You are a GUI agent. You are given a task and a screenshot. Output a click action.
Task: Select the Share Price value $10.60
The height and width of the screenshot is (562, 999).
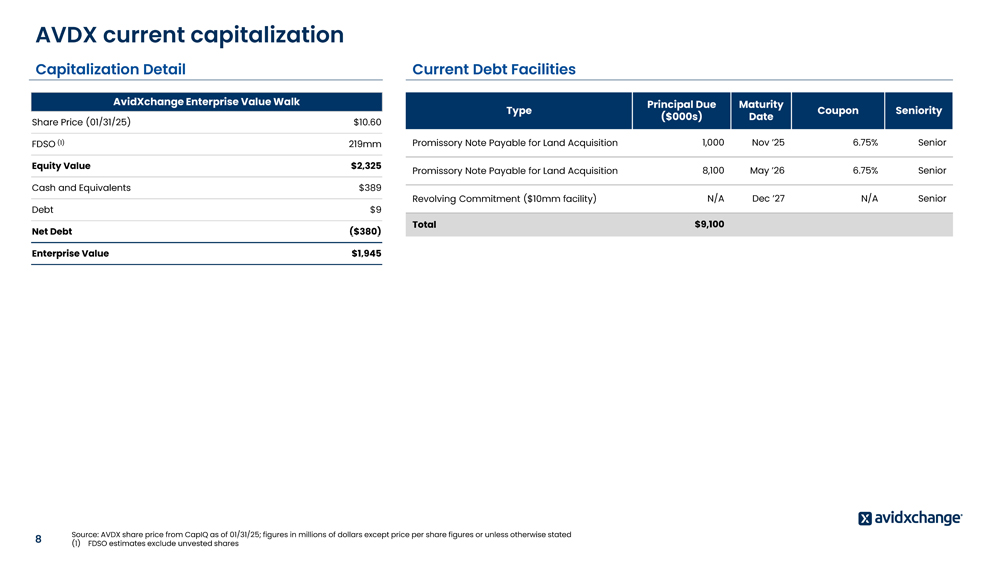[x=367, y=123]
